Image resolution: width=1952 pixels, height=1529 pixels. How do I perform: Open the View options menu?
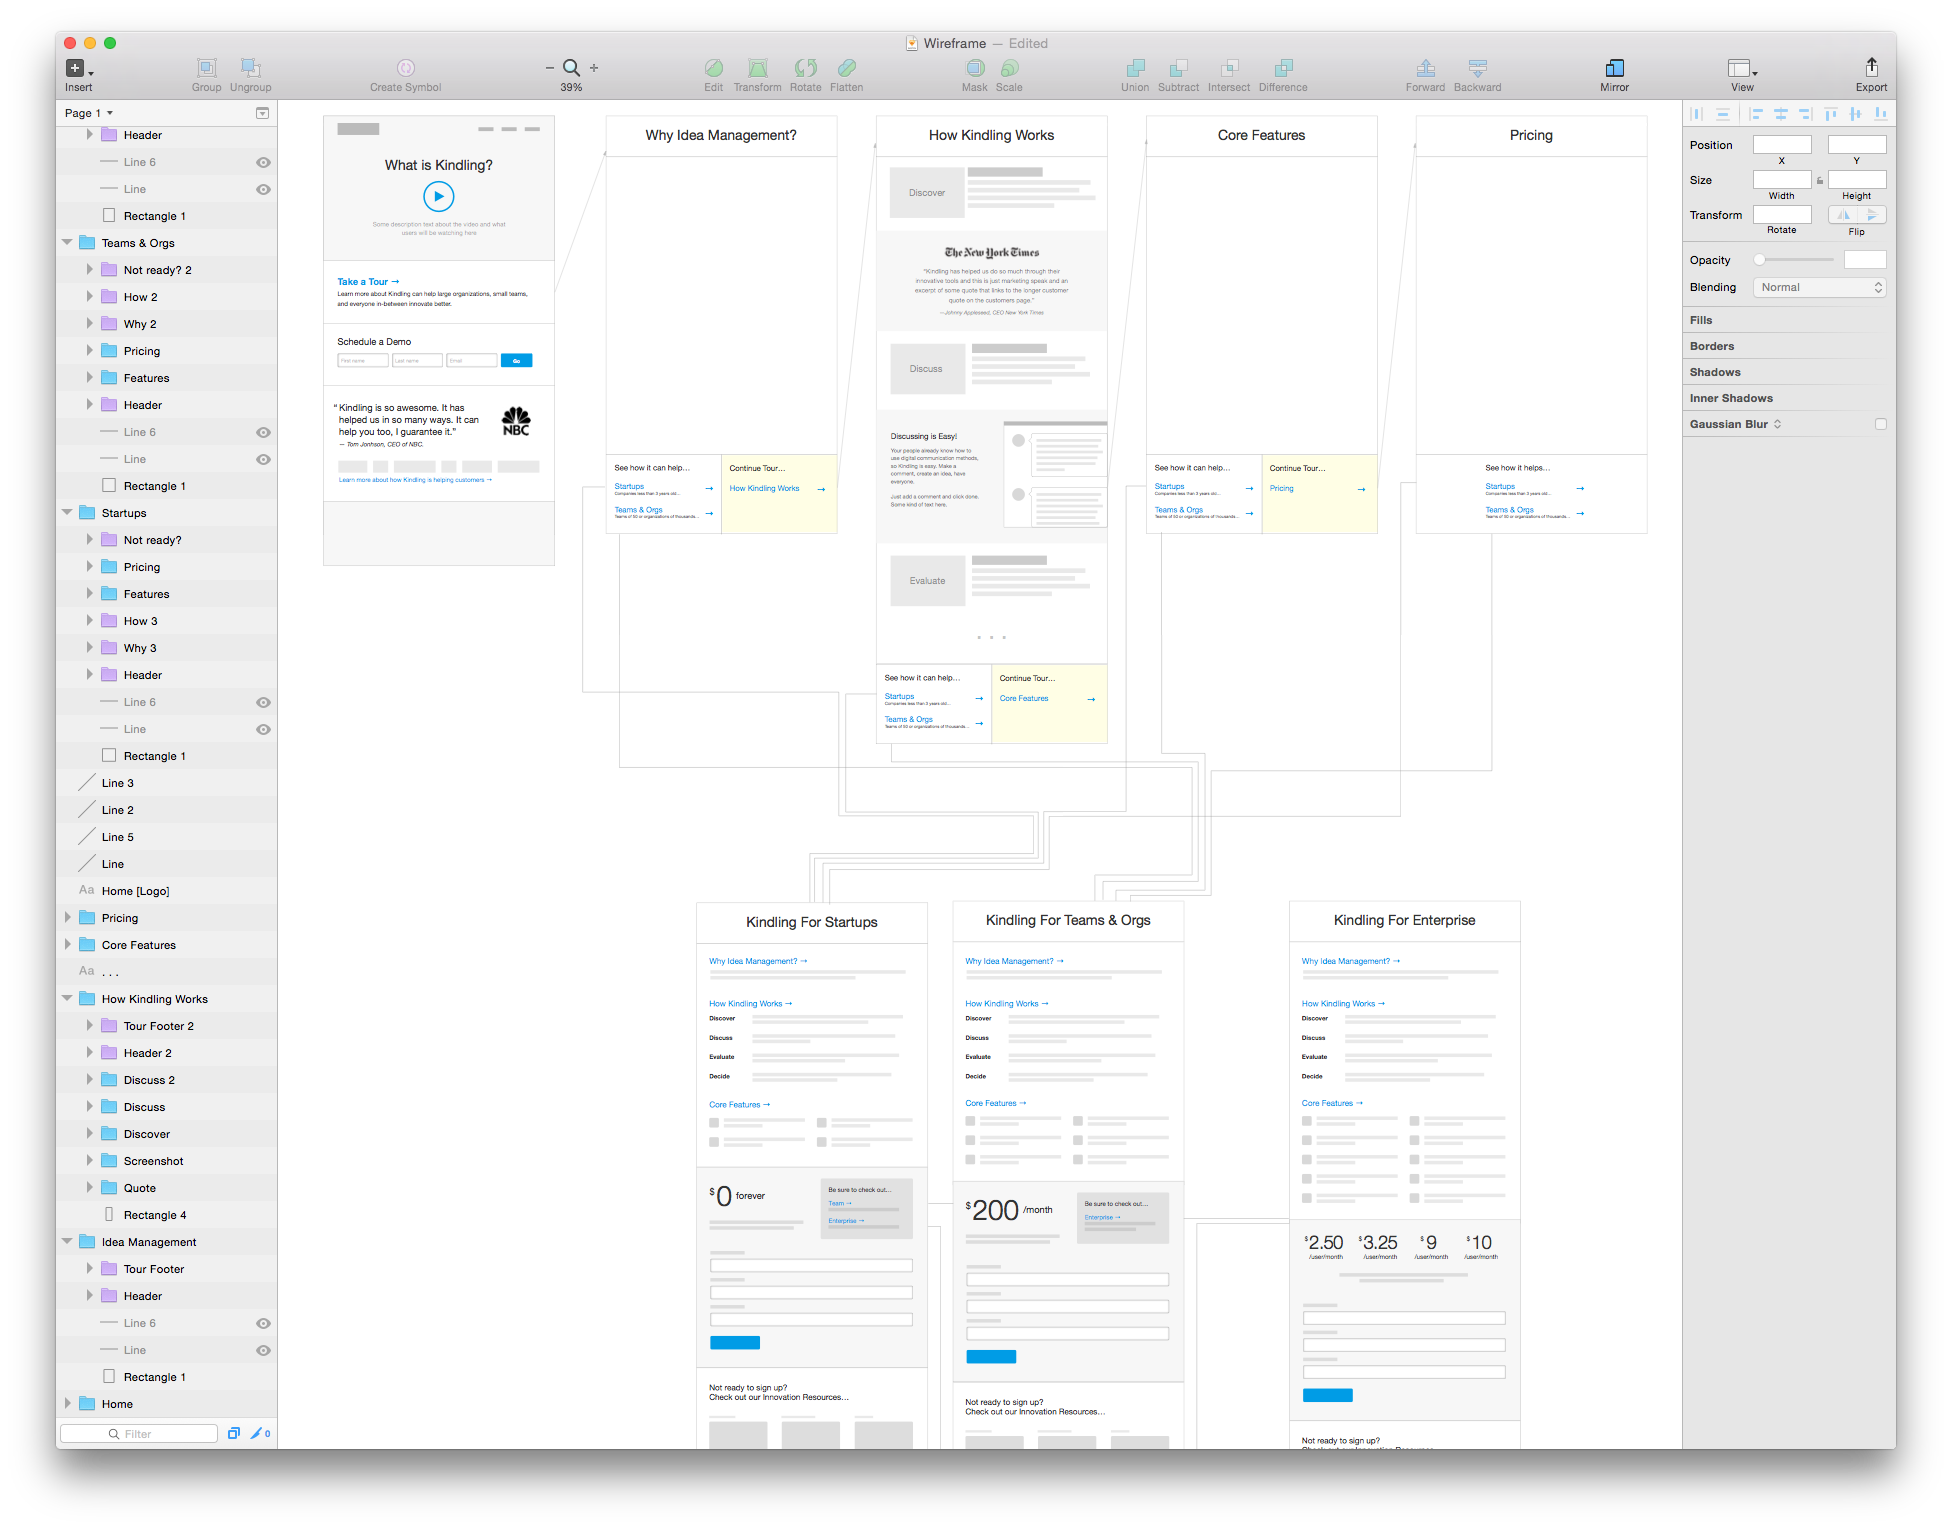1742,68
